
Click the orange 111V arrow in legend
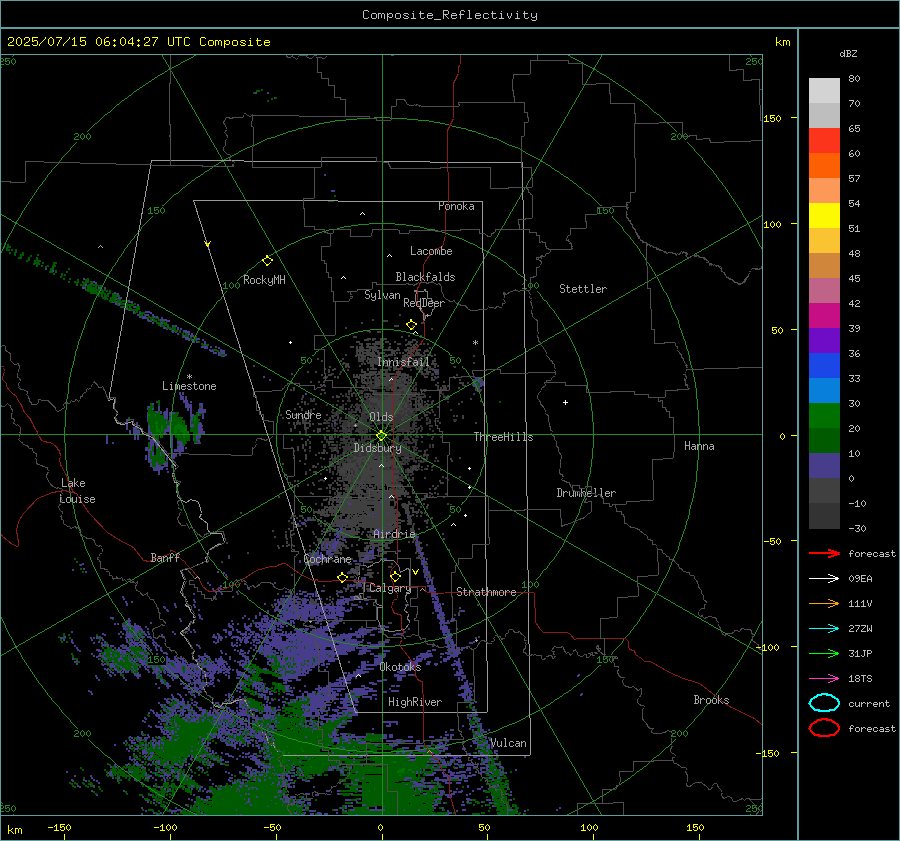point(824,603)
